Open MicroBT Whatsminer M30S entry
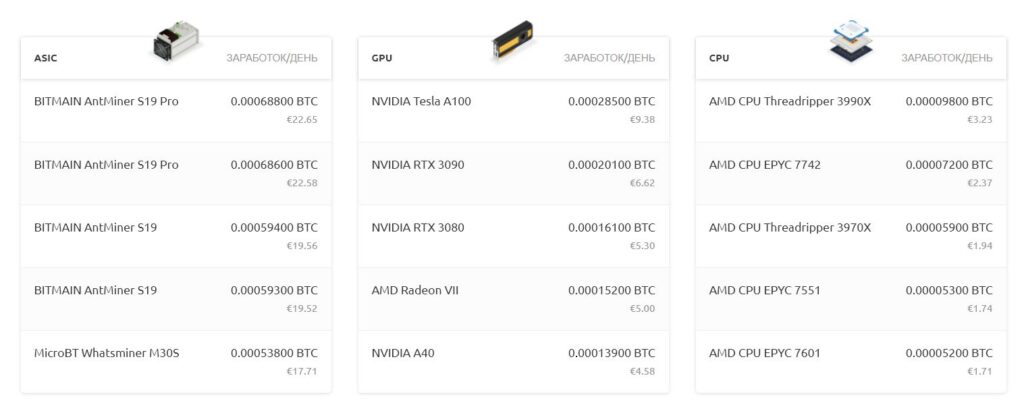 click(x=176, y=362)
